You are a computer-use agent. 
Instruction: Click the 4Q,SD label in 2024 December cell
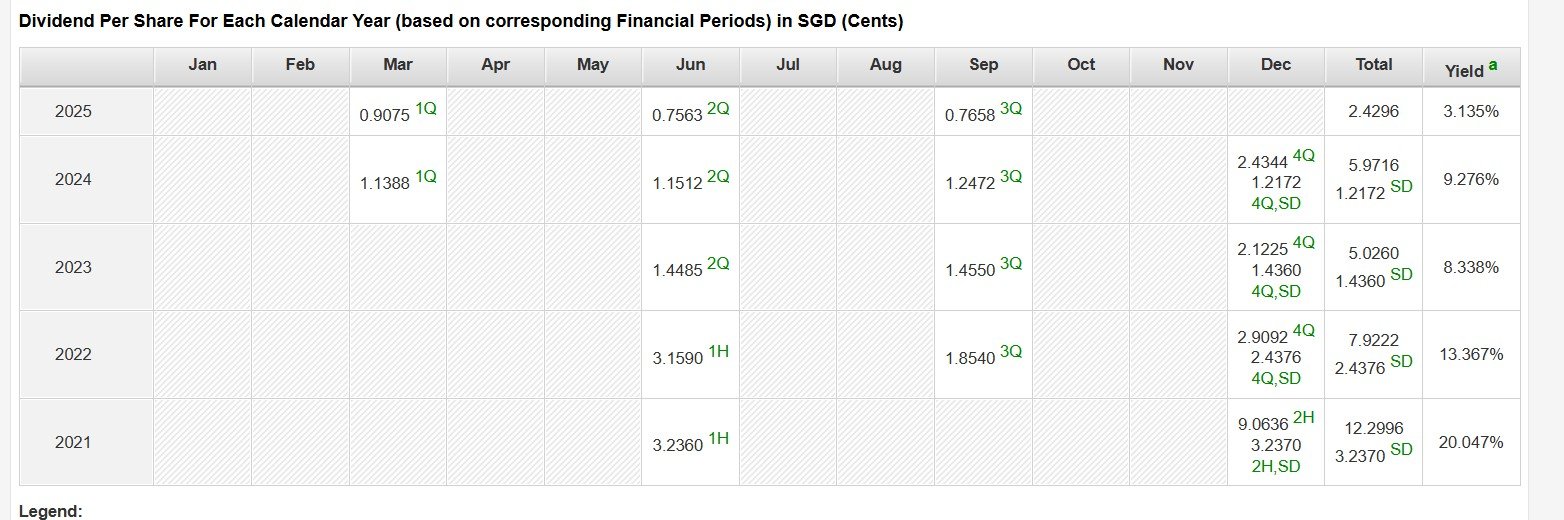tap(1276, 203)
